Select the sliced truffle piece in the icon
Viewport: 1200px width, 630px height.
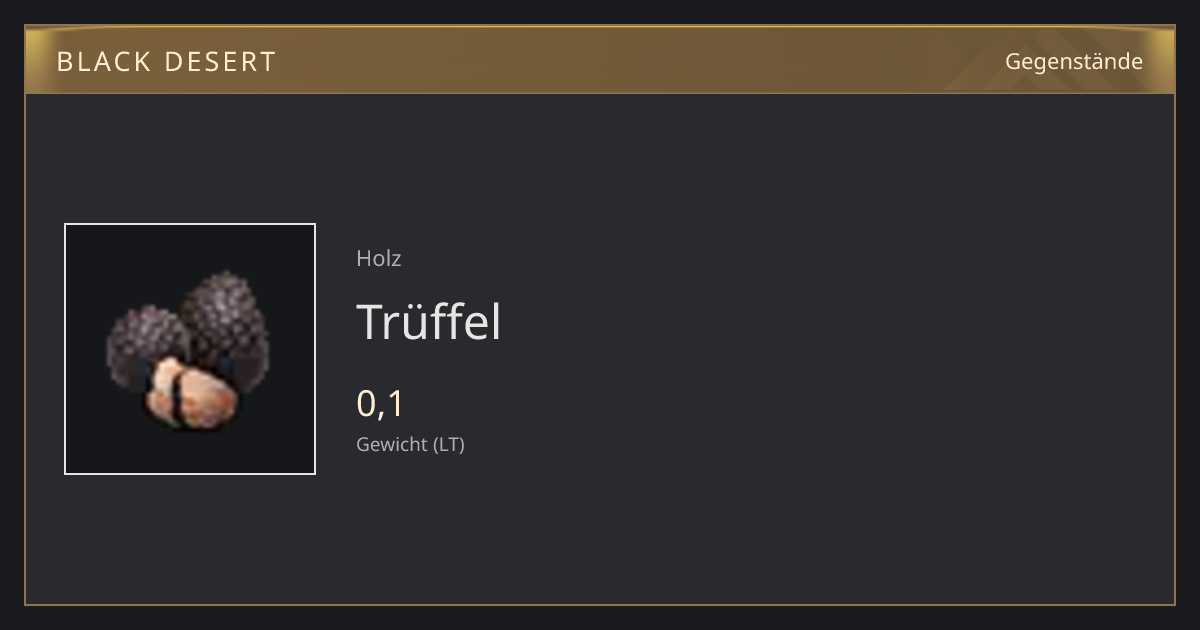pos(194,394)
